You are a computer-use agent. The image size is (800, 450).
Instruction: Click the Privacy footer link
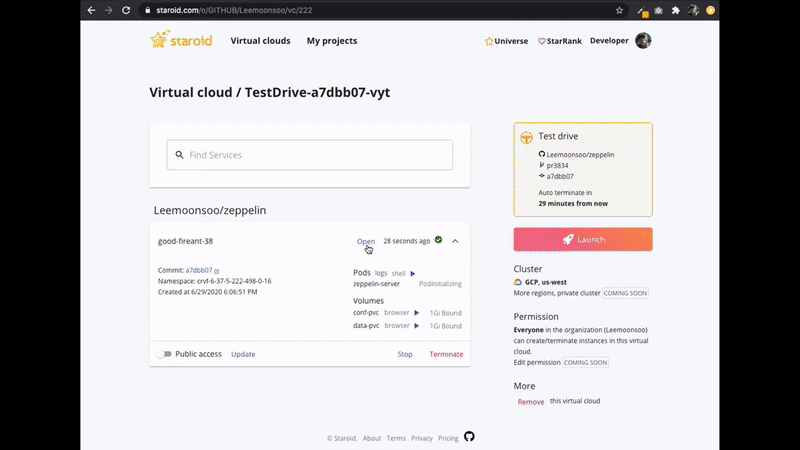422,438
